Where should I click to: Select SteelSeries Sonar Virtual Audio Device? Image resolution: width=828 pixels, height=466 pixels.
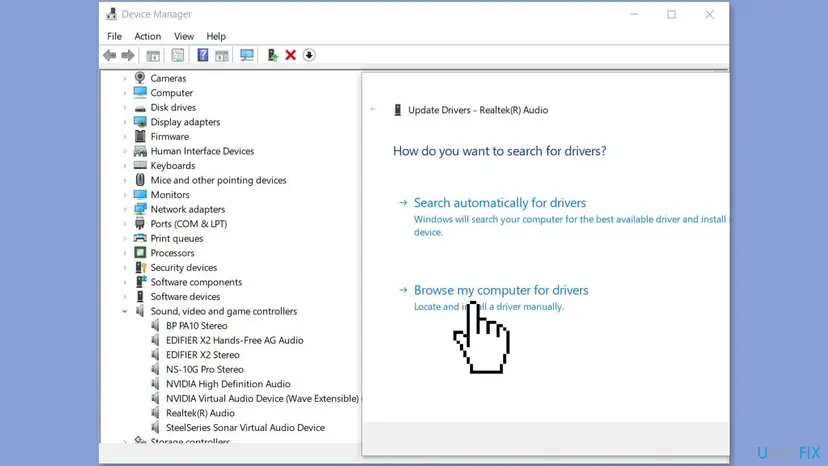pos(246,427)
